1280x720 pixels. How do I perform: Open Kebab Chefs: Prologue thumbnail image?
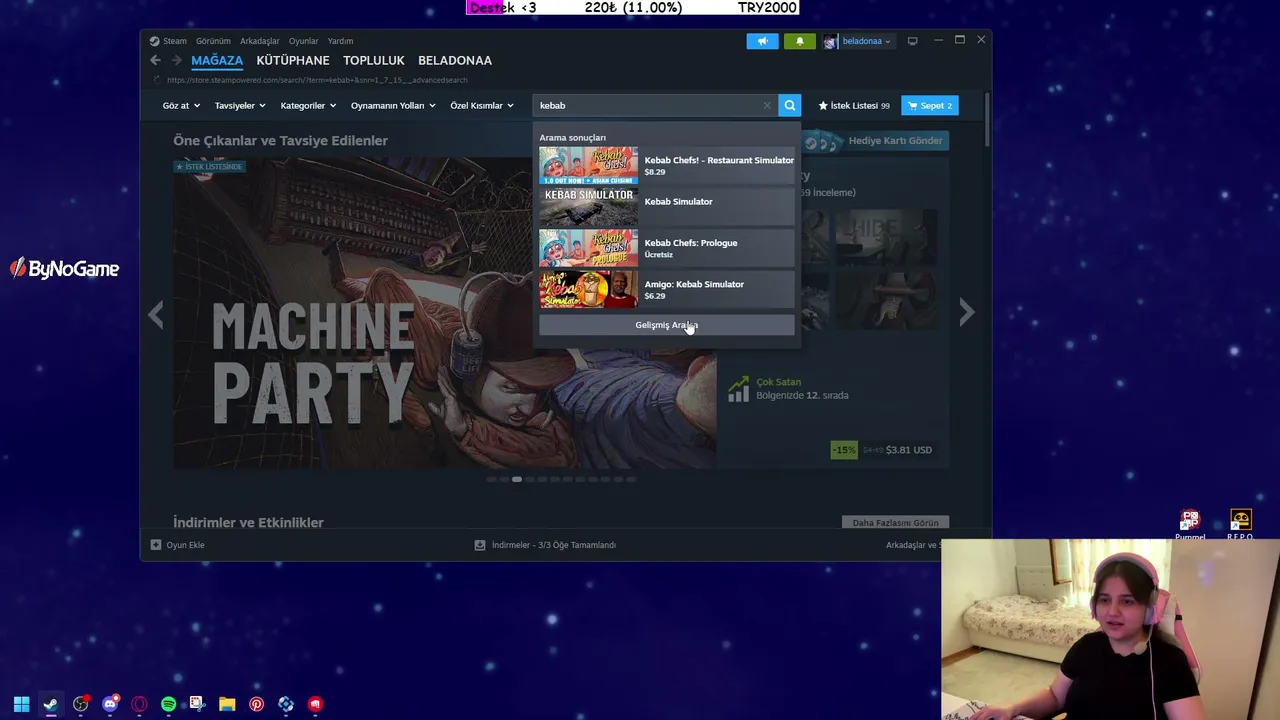point(588,248)
